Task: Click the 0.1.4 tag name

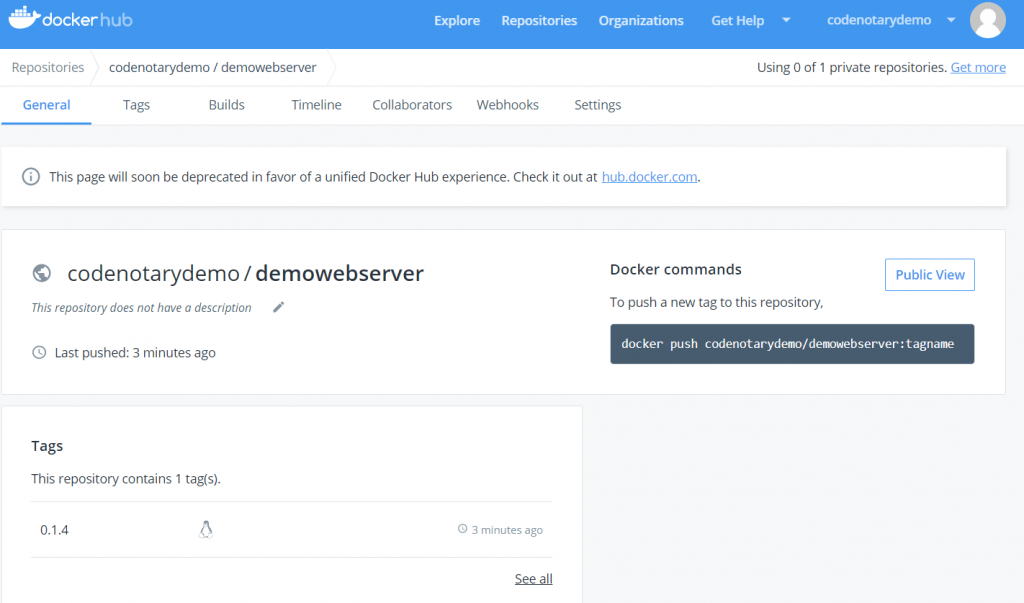Action: pos(54,530)
